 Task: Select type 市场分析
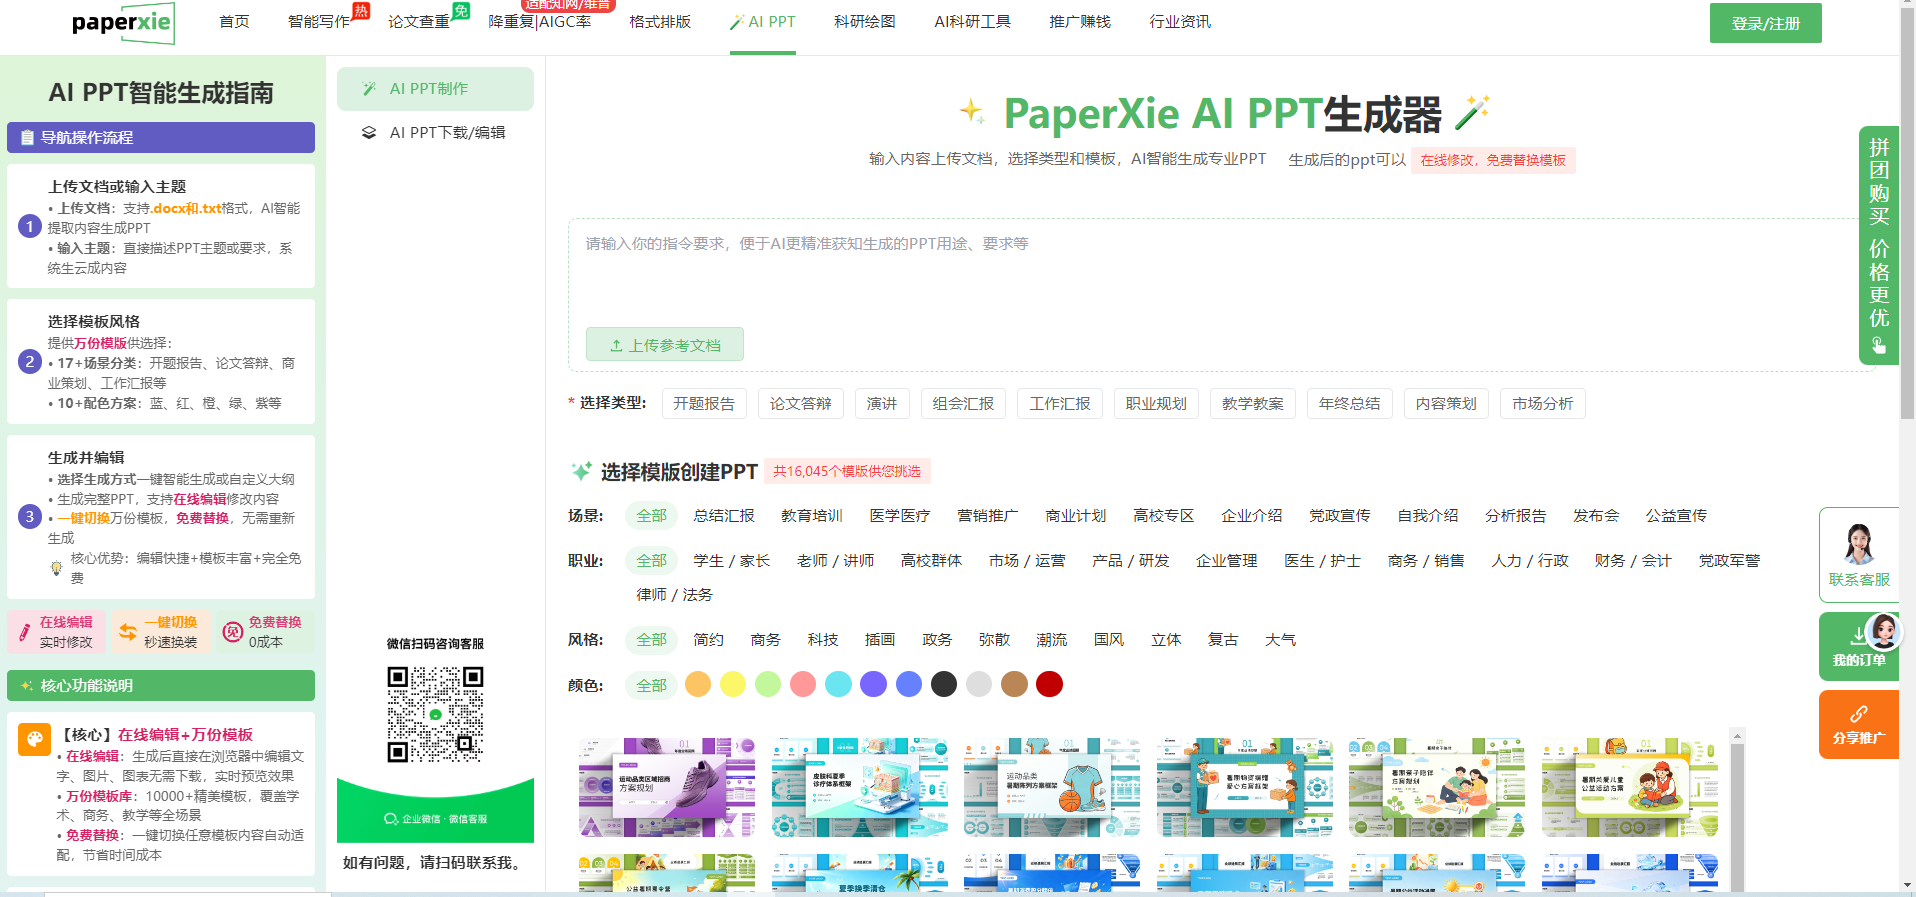pyautogui.click(x=1543, y=404)
